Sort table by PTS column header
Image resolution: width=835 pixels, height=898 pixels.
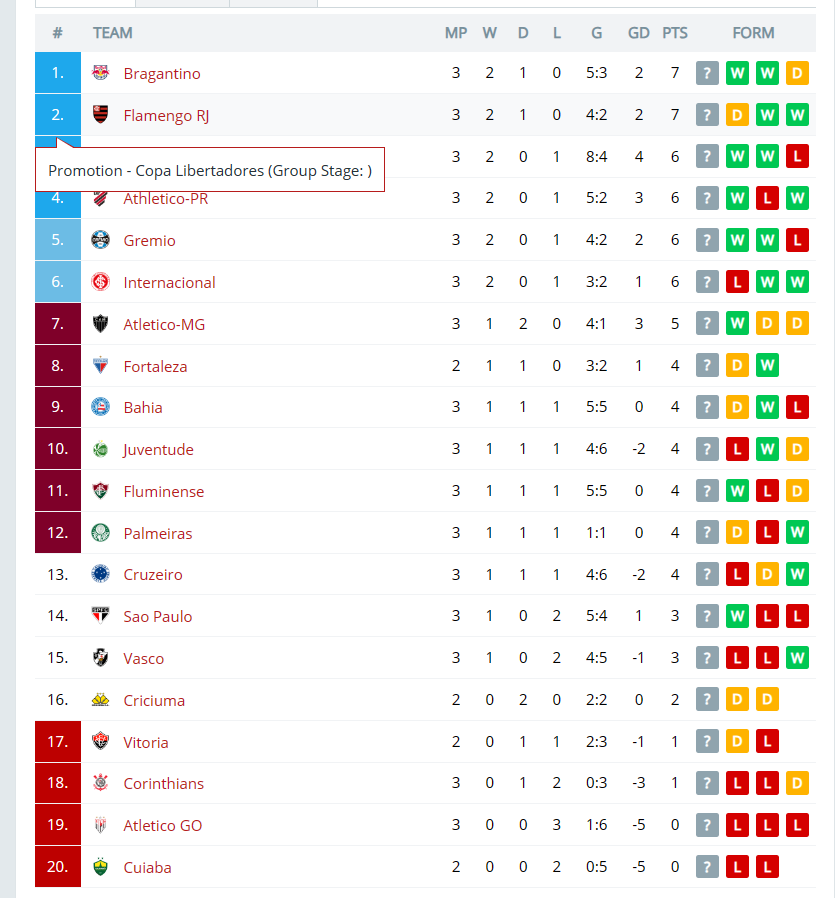click(x=675, y=33)
